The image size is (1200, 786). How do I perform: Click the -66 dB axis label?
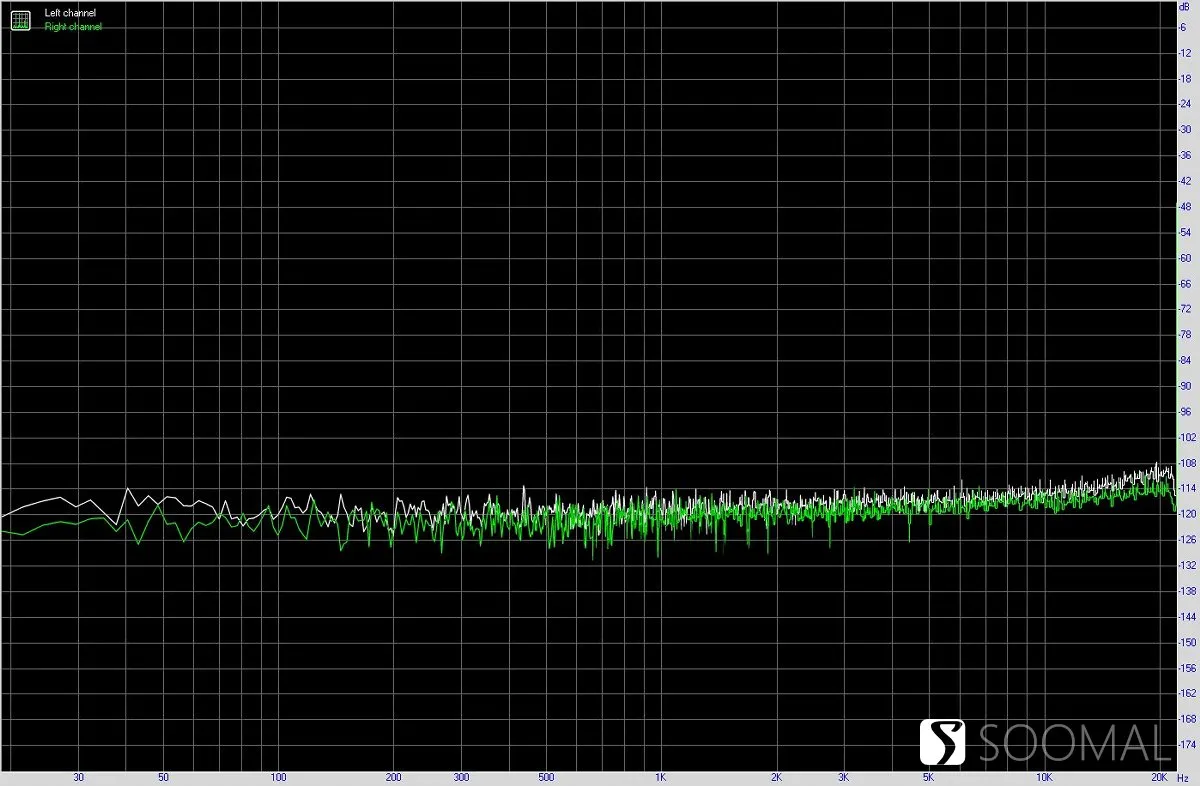point(1184,283)
